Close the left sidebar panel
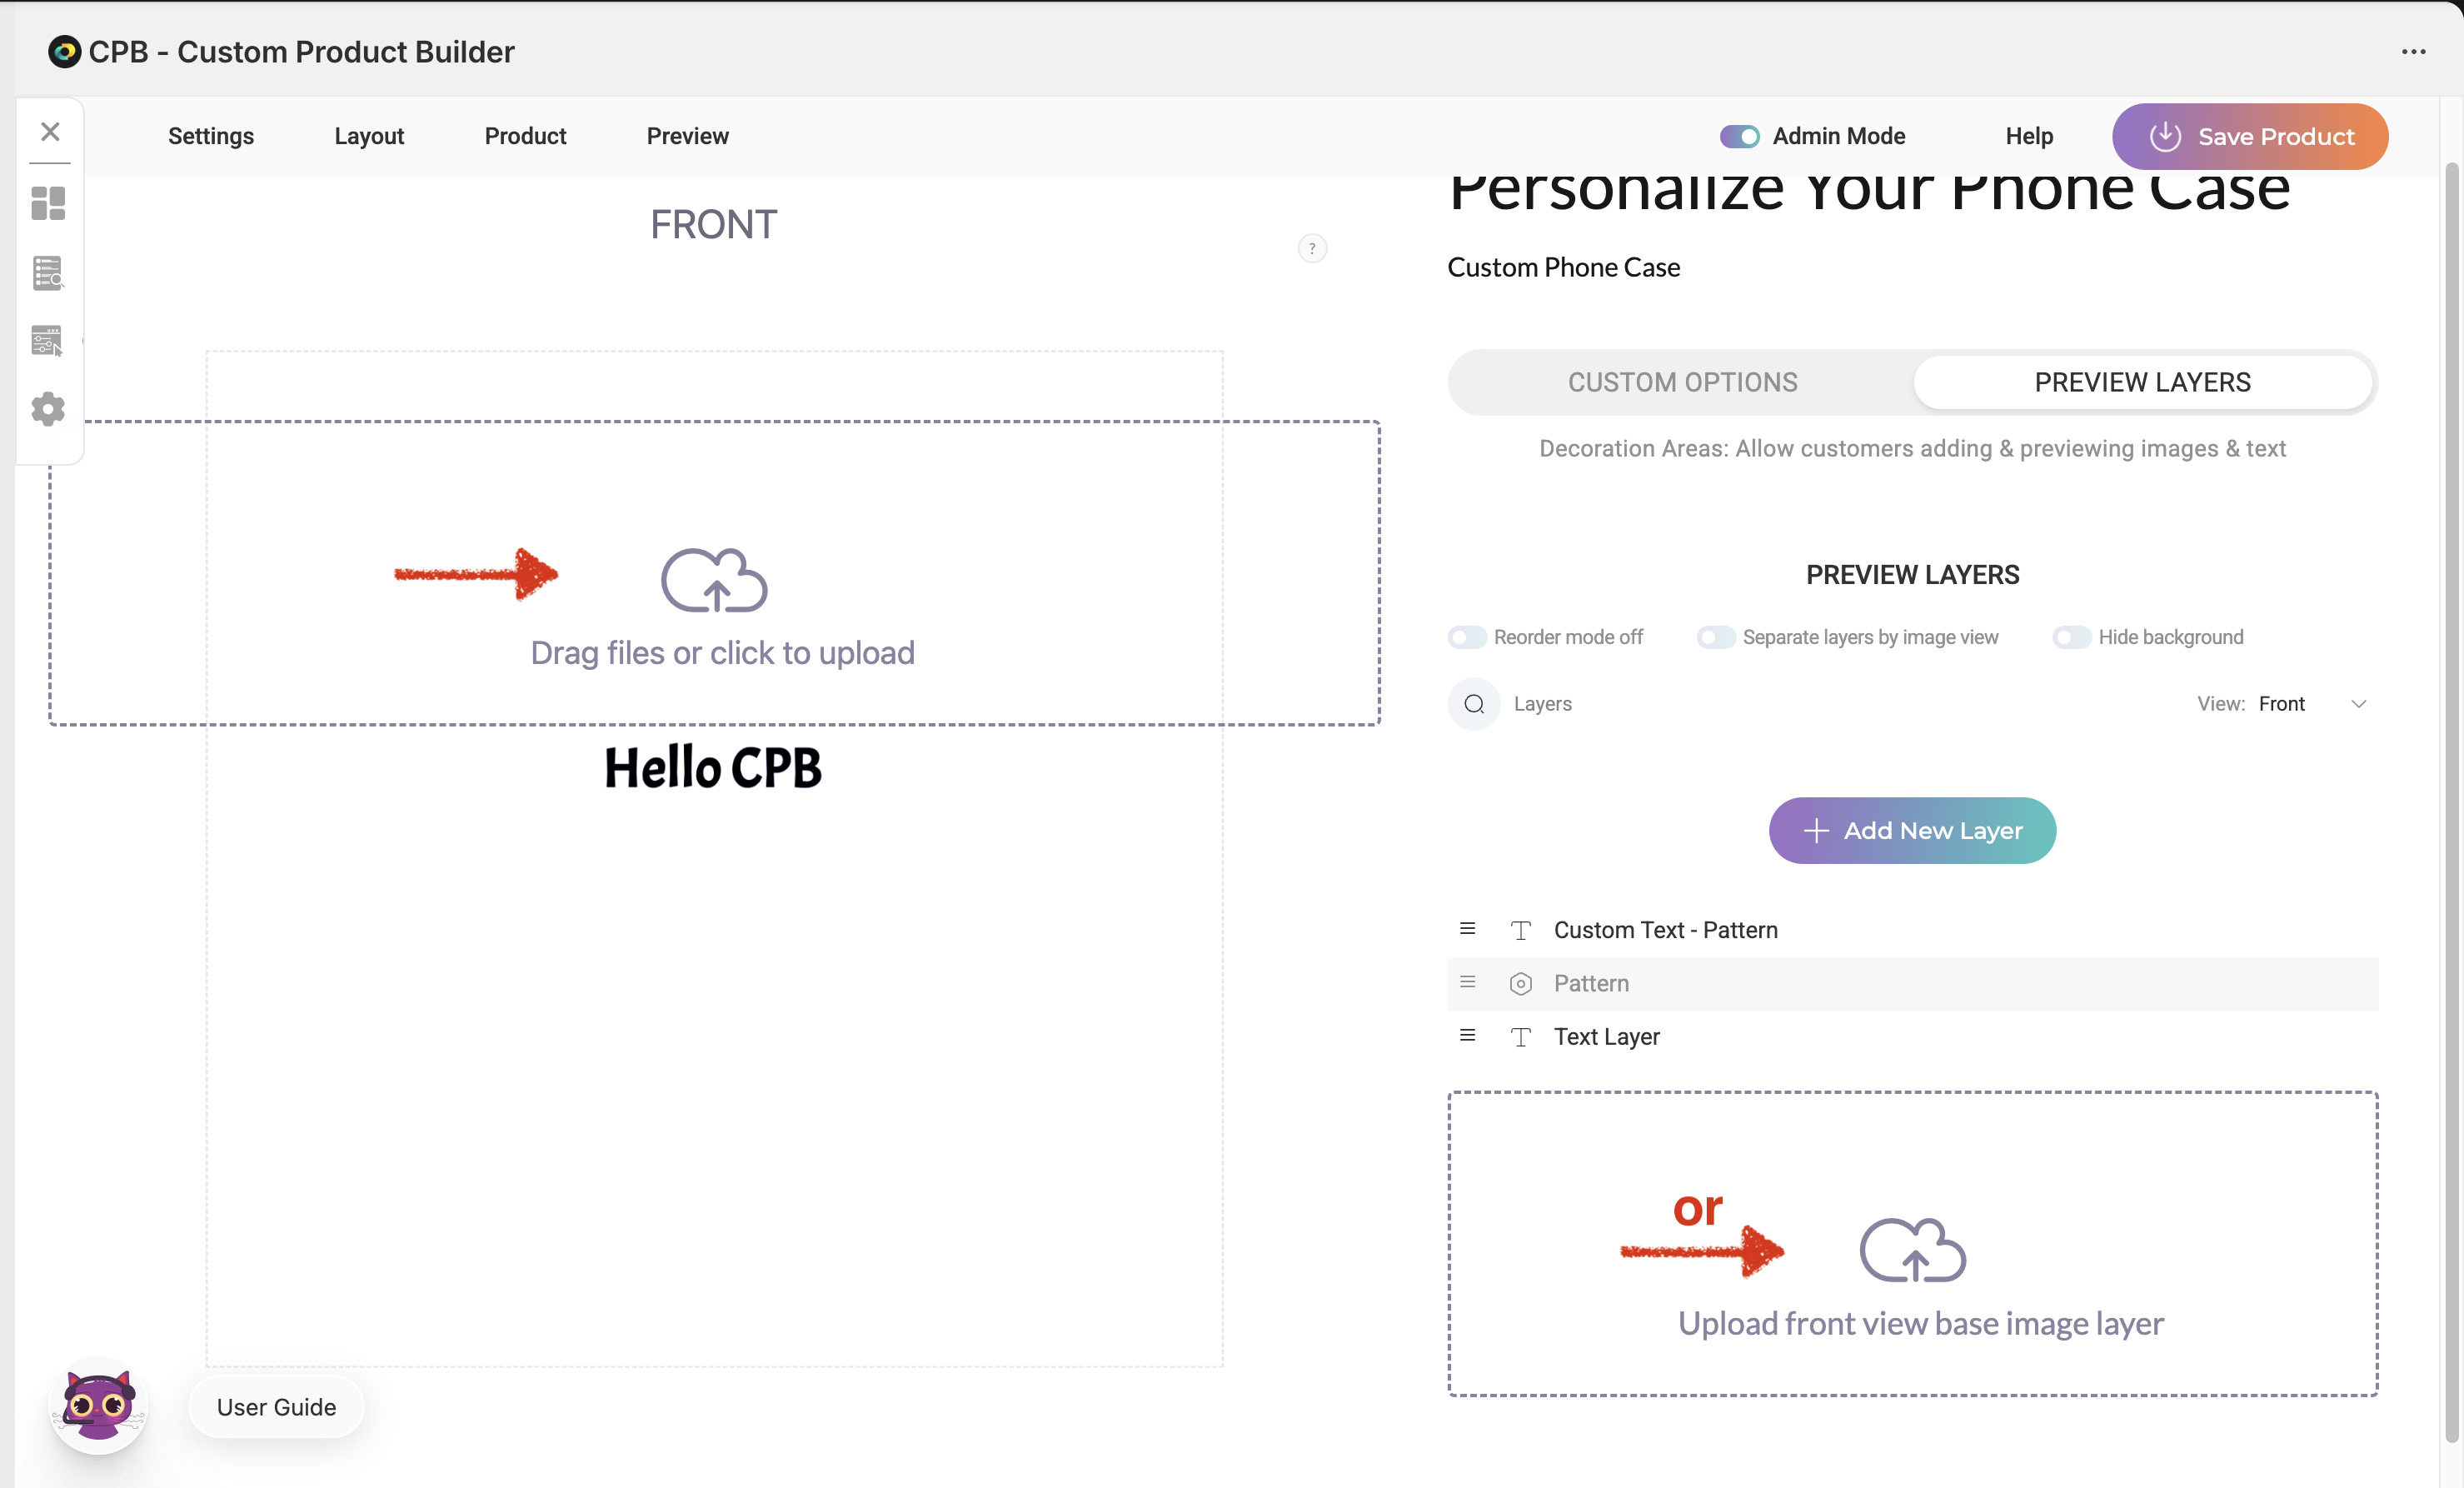 (50, 132)
